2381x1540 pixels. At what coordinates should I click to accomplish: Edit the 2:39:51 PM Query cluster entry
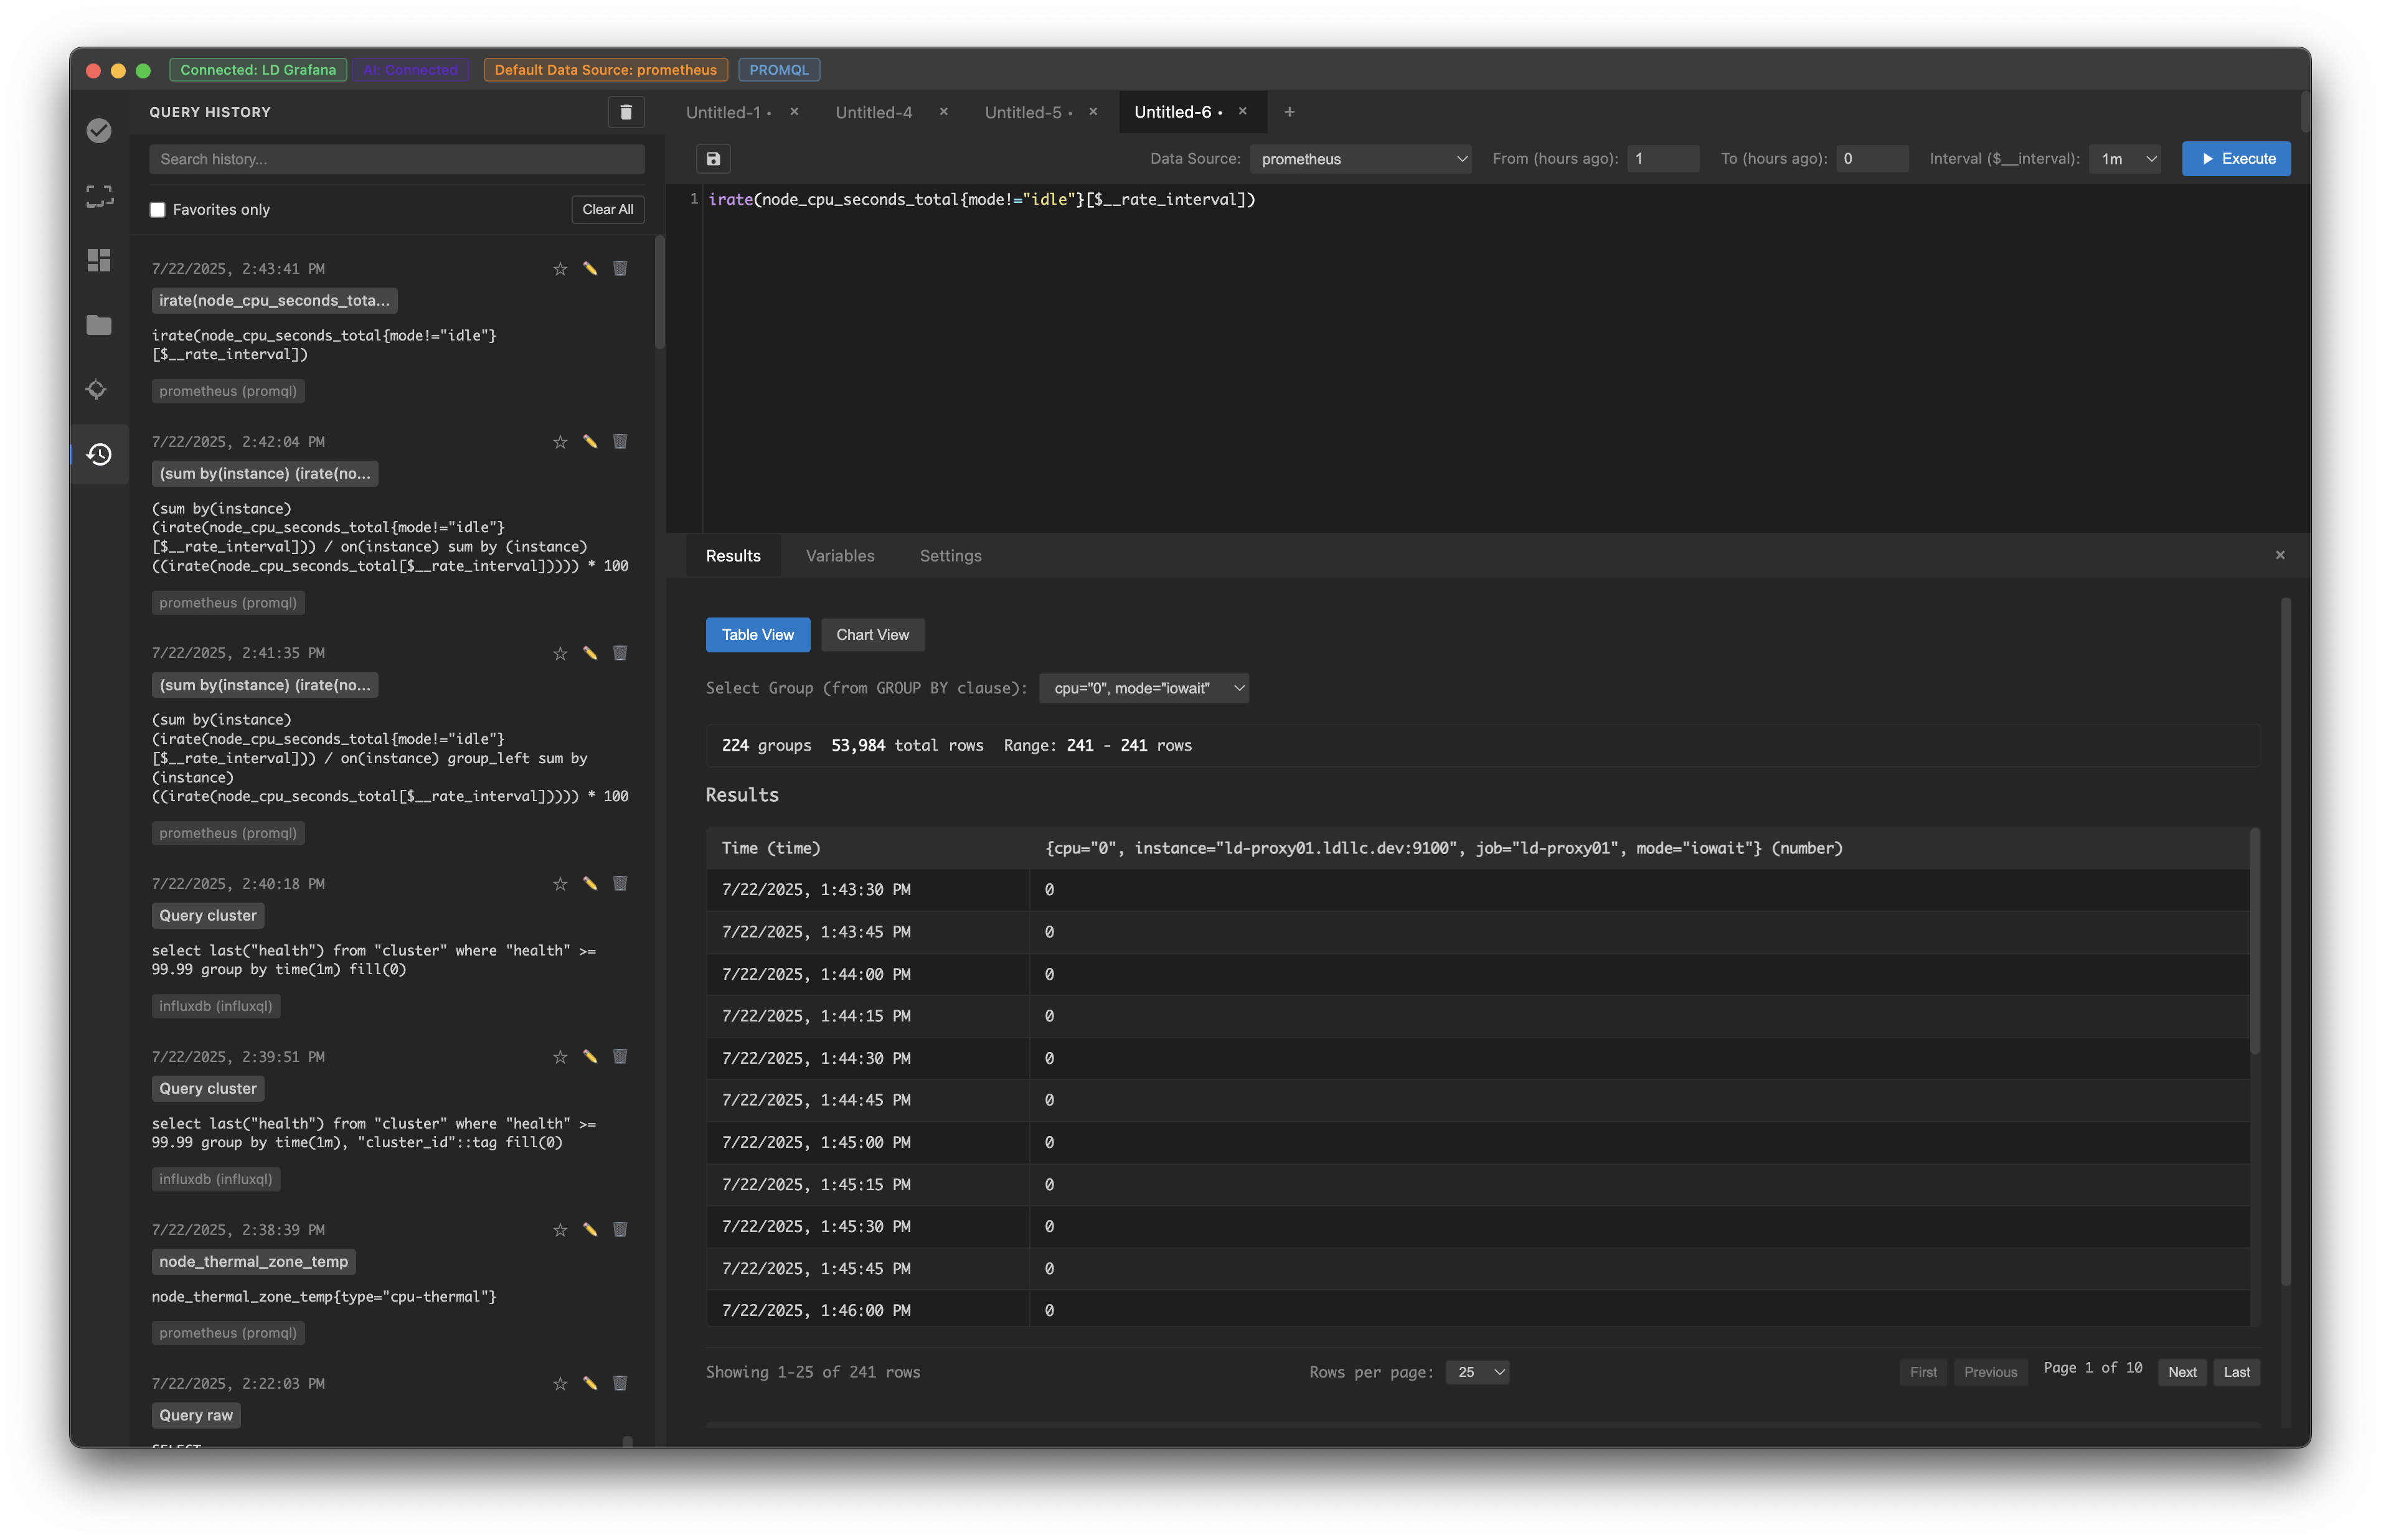[x=590, y=1056]
